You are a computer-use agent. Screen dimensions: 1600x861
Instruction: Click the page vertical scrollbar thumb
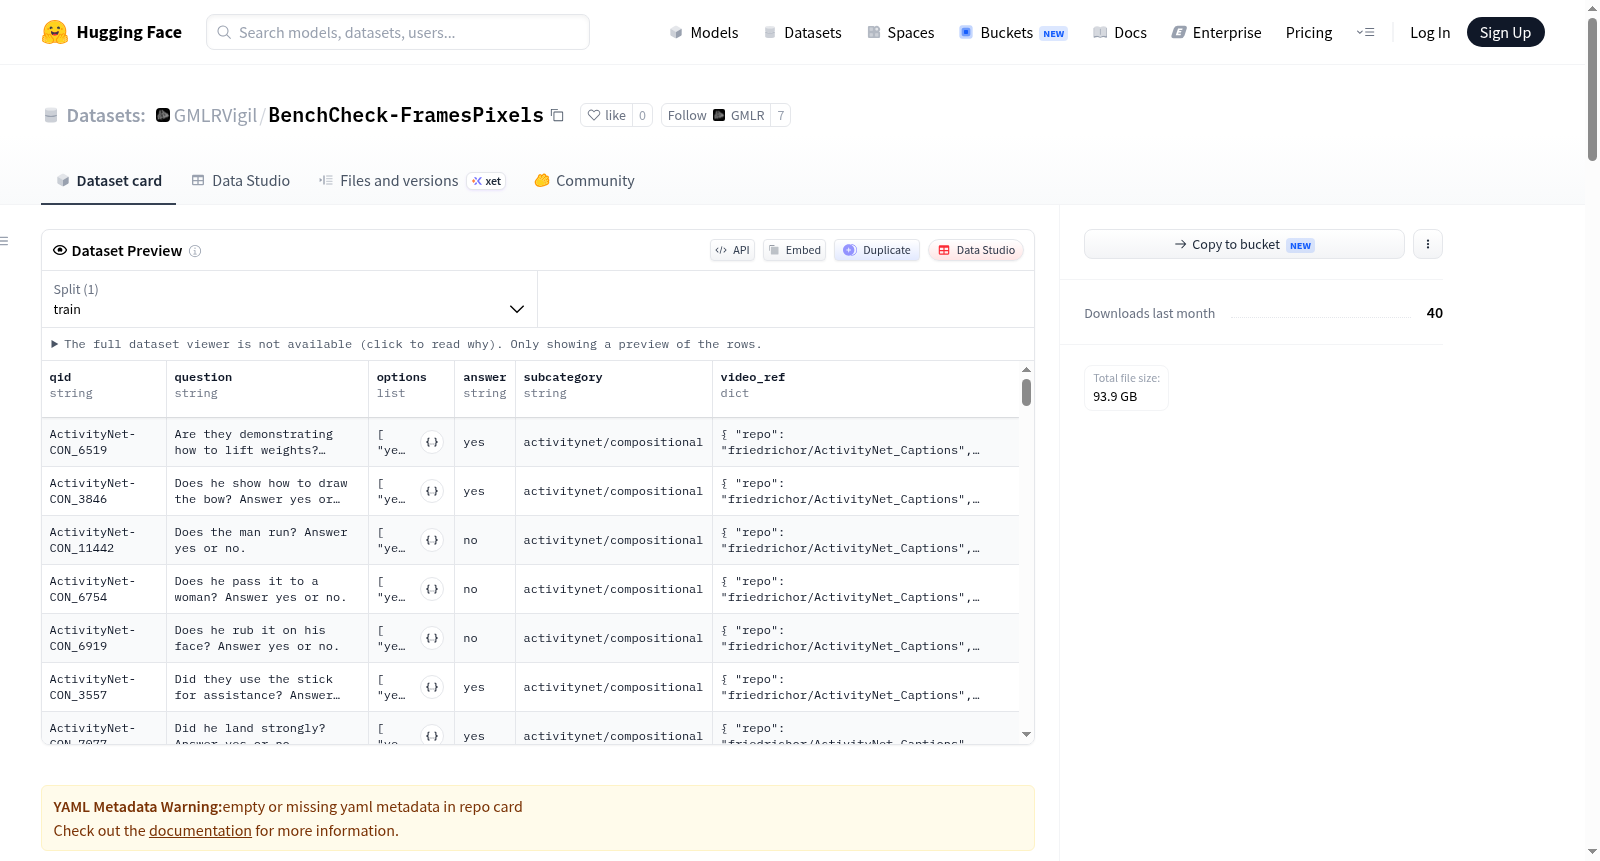tap(1592, 88)
